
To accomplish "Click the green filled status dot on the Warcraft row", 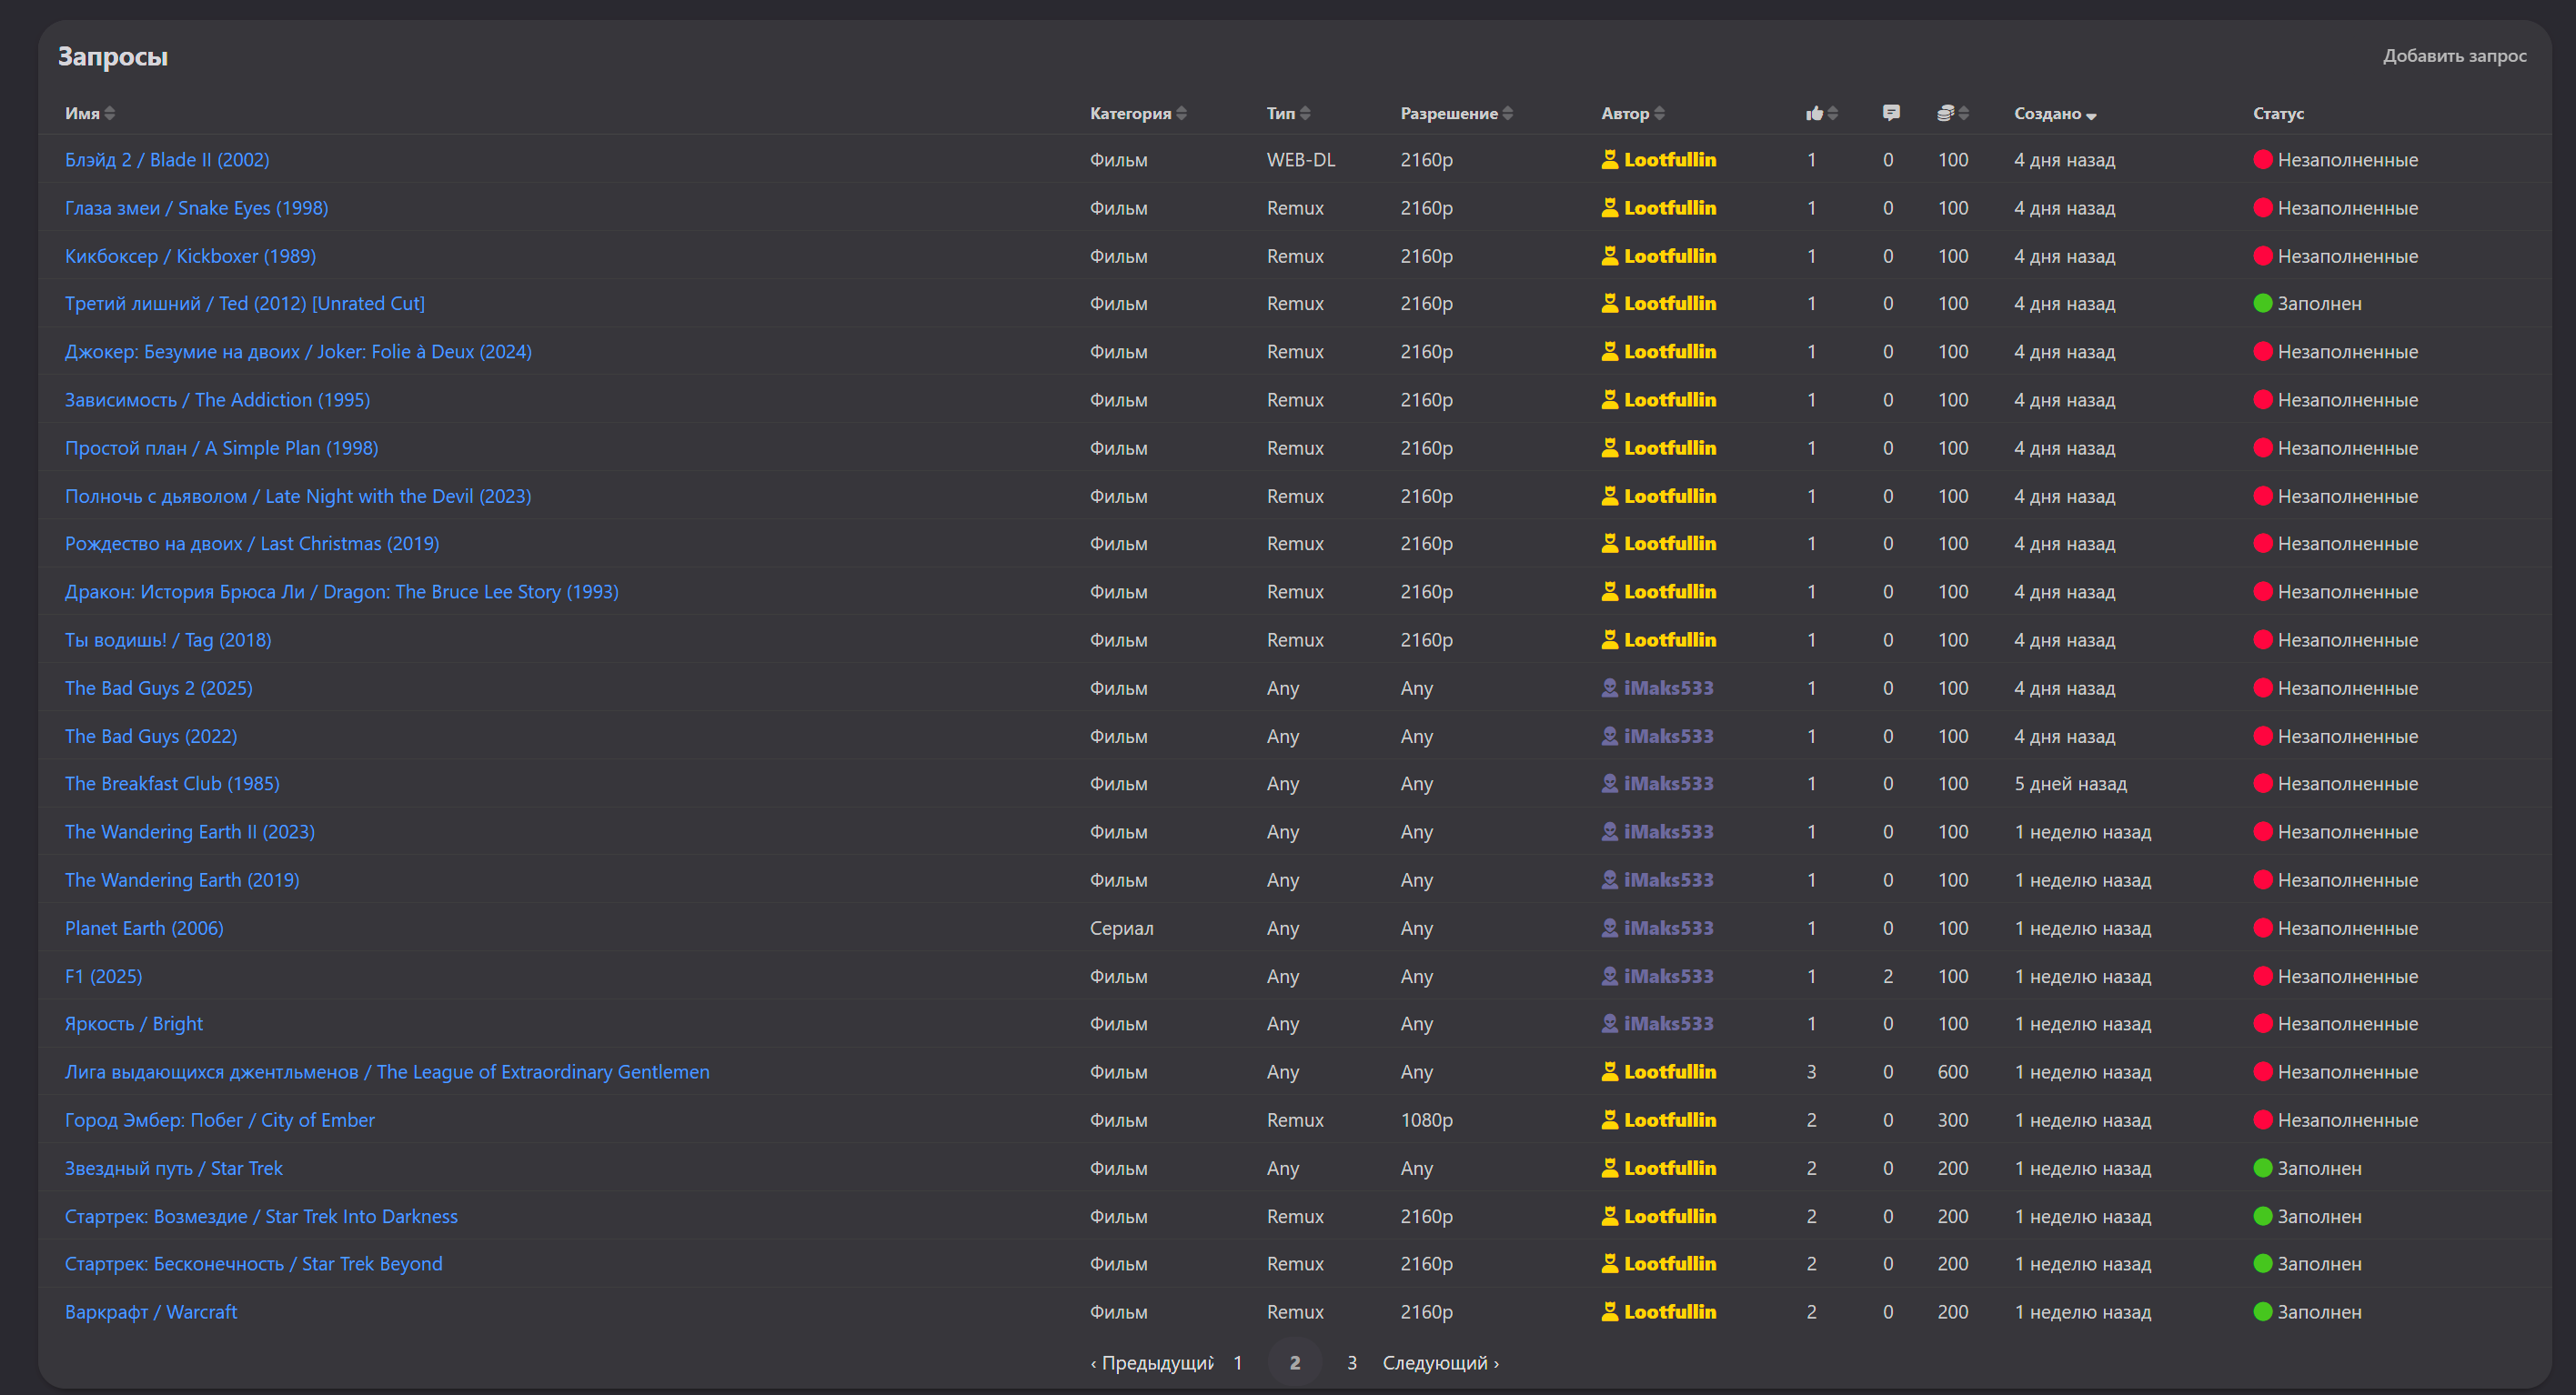I will pos(2262,1312).
